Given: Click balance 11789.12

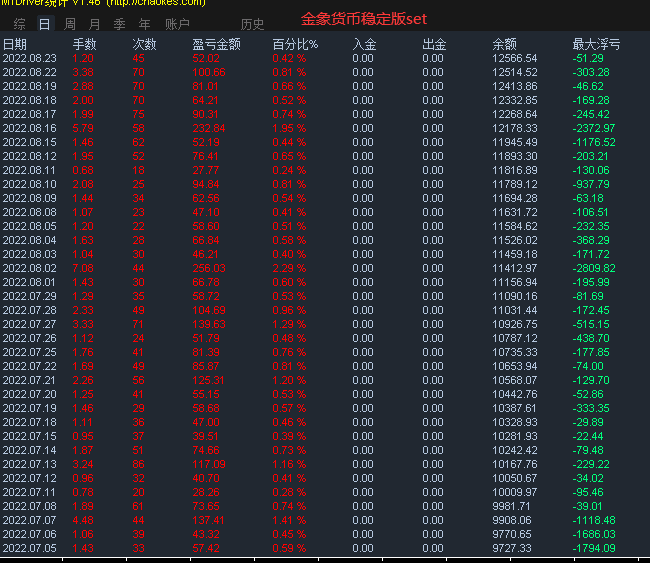Looking at the screenshot, I should click(x=514, y=184).
